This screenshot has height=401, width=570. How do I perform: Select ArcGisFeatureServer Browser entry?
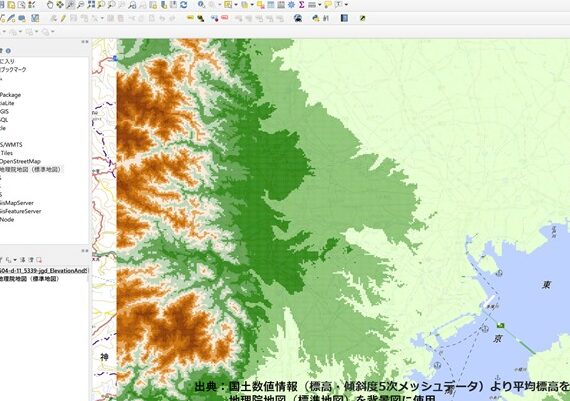pos(20,211)
